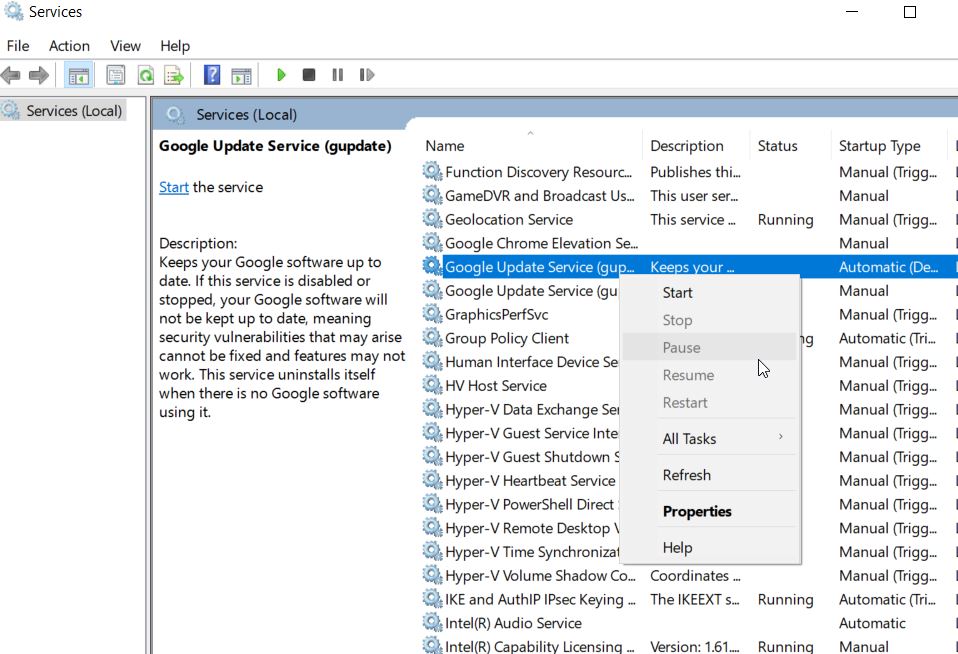Click the Export List toolbar icon
Screen dimensions: 958x654
[174, 75]
